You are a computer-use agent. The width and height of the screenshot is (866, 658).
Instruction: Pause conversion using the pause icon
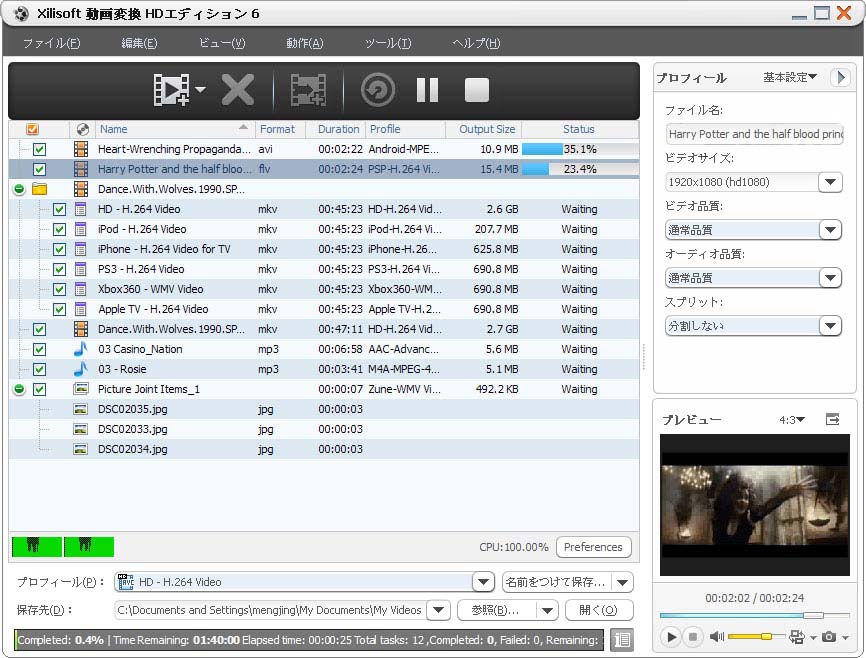tap(427, 91)
